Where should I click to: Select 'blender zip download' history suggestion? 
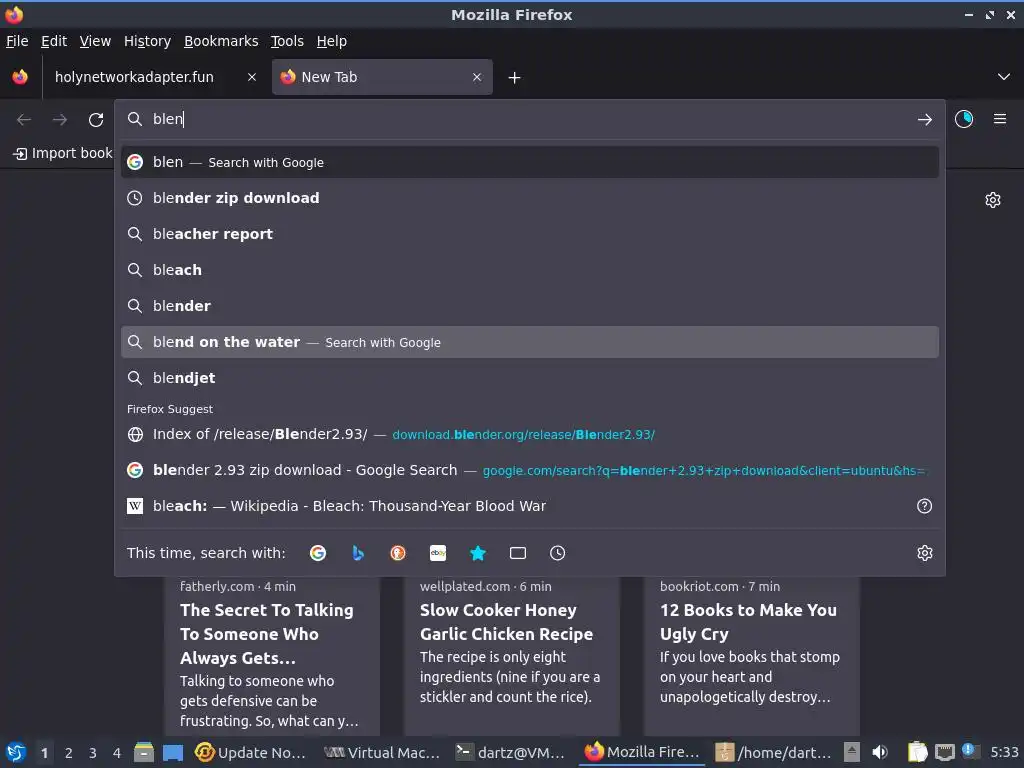[530, 198]
